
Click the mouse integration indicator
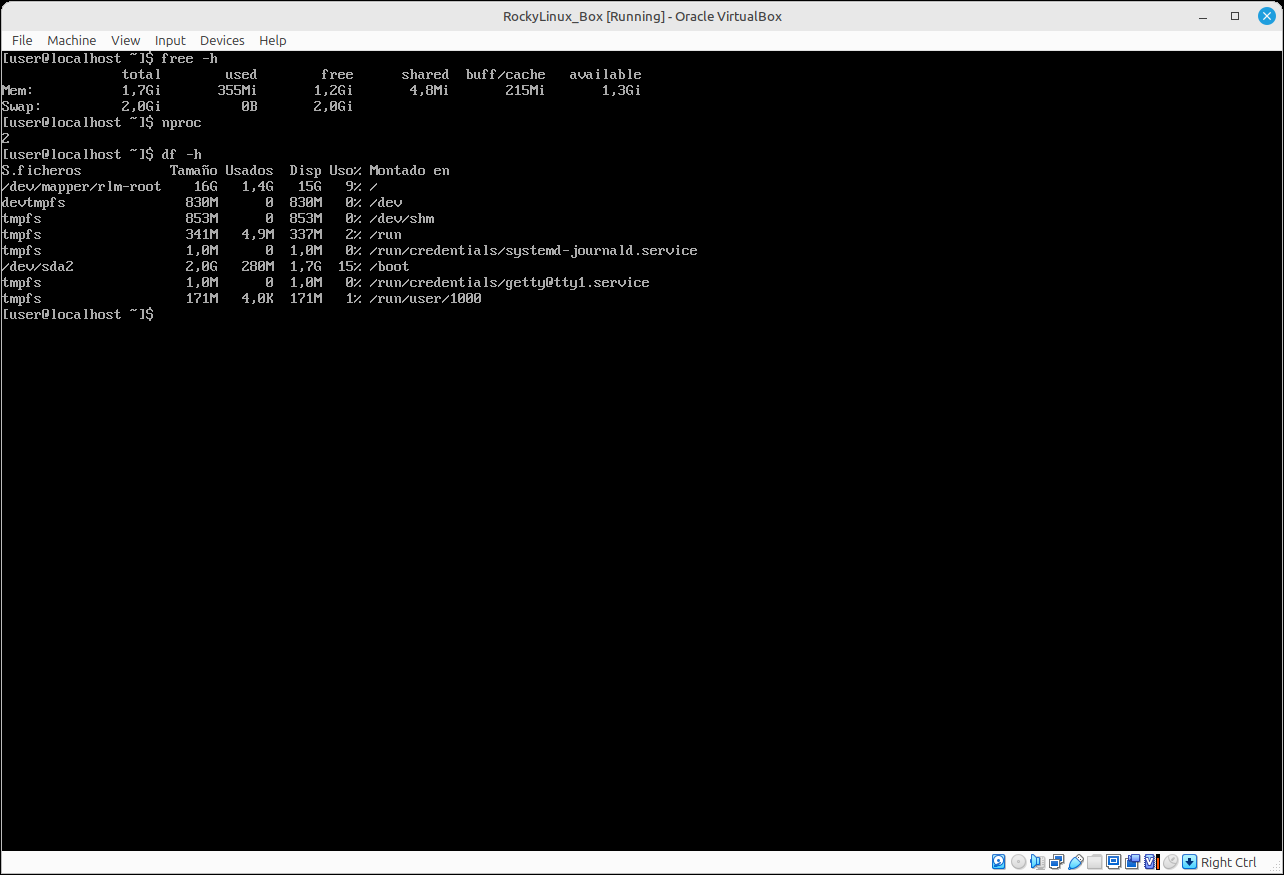click(x=1170, y=862)
